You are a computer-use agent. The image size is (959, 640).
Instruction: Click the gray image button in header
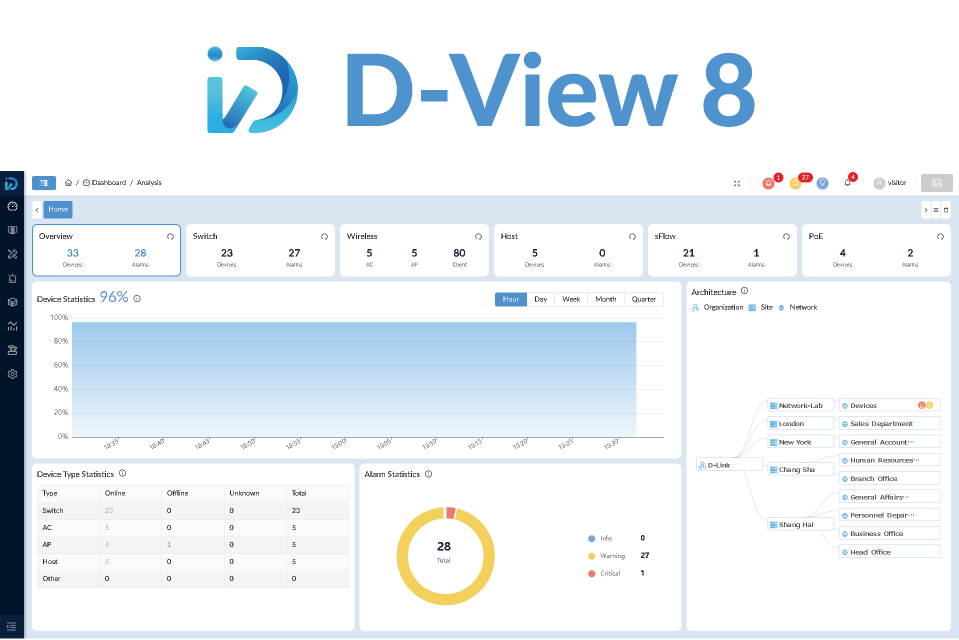click(937, 183)
